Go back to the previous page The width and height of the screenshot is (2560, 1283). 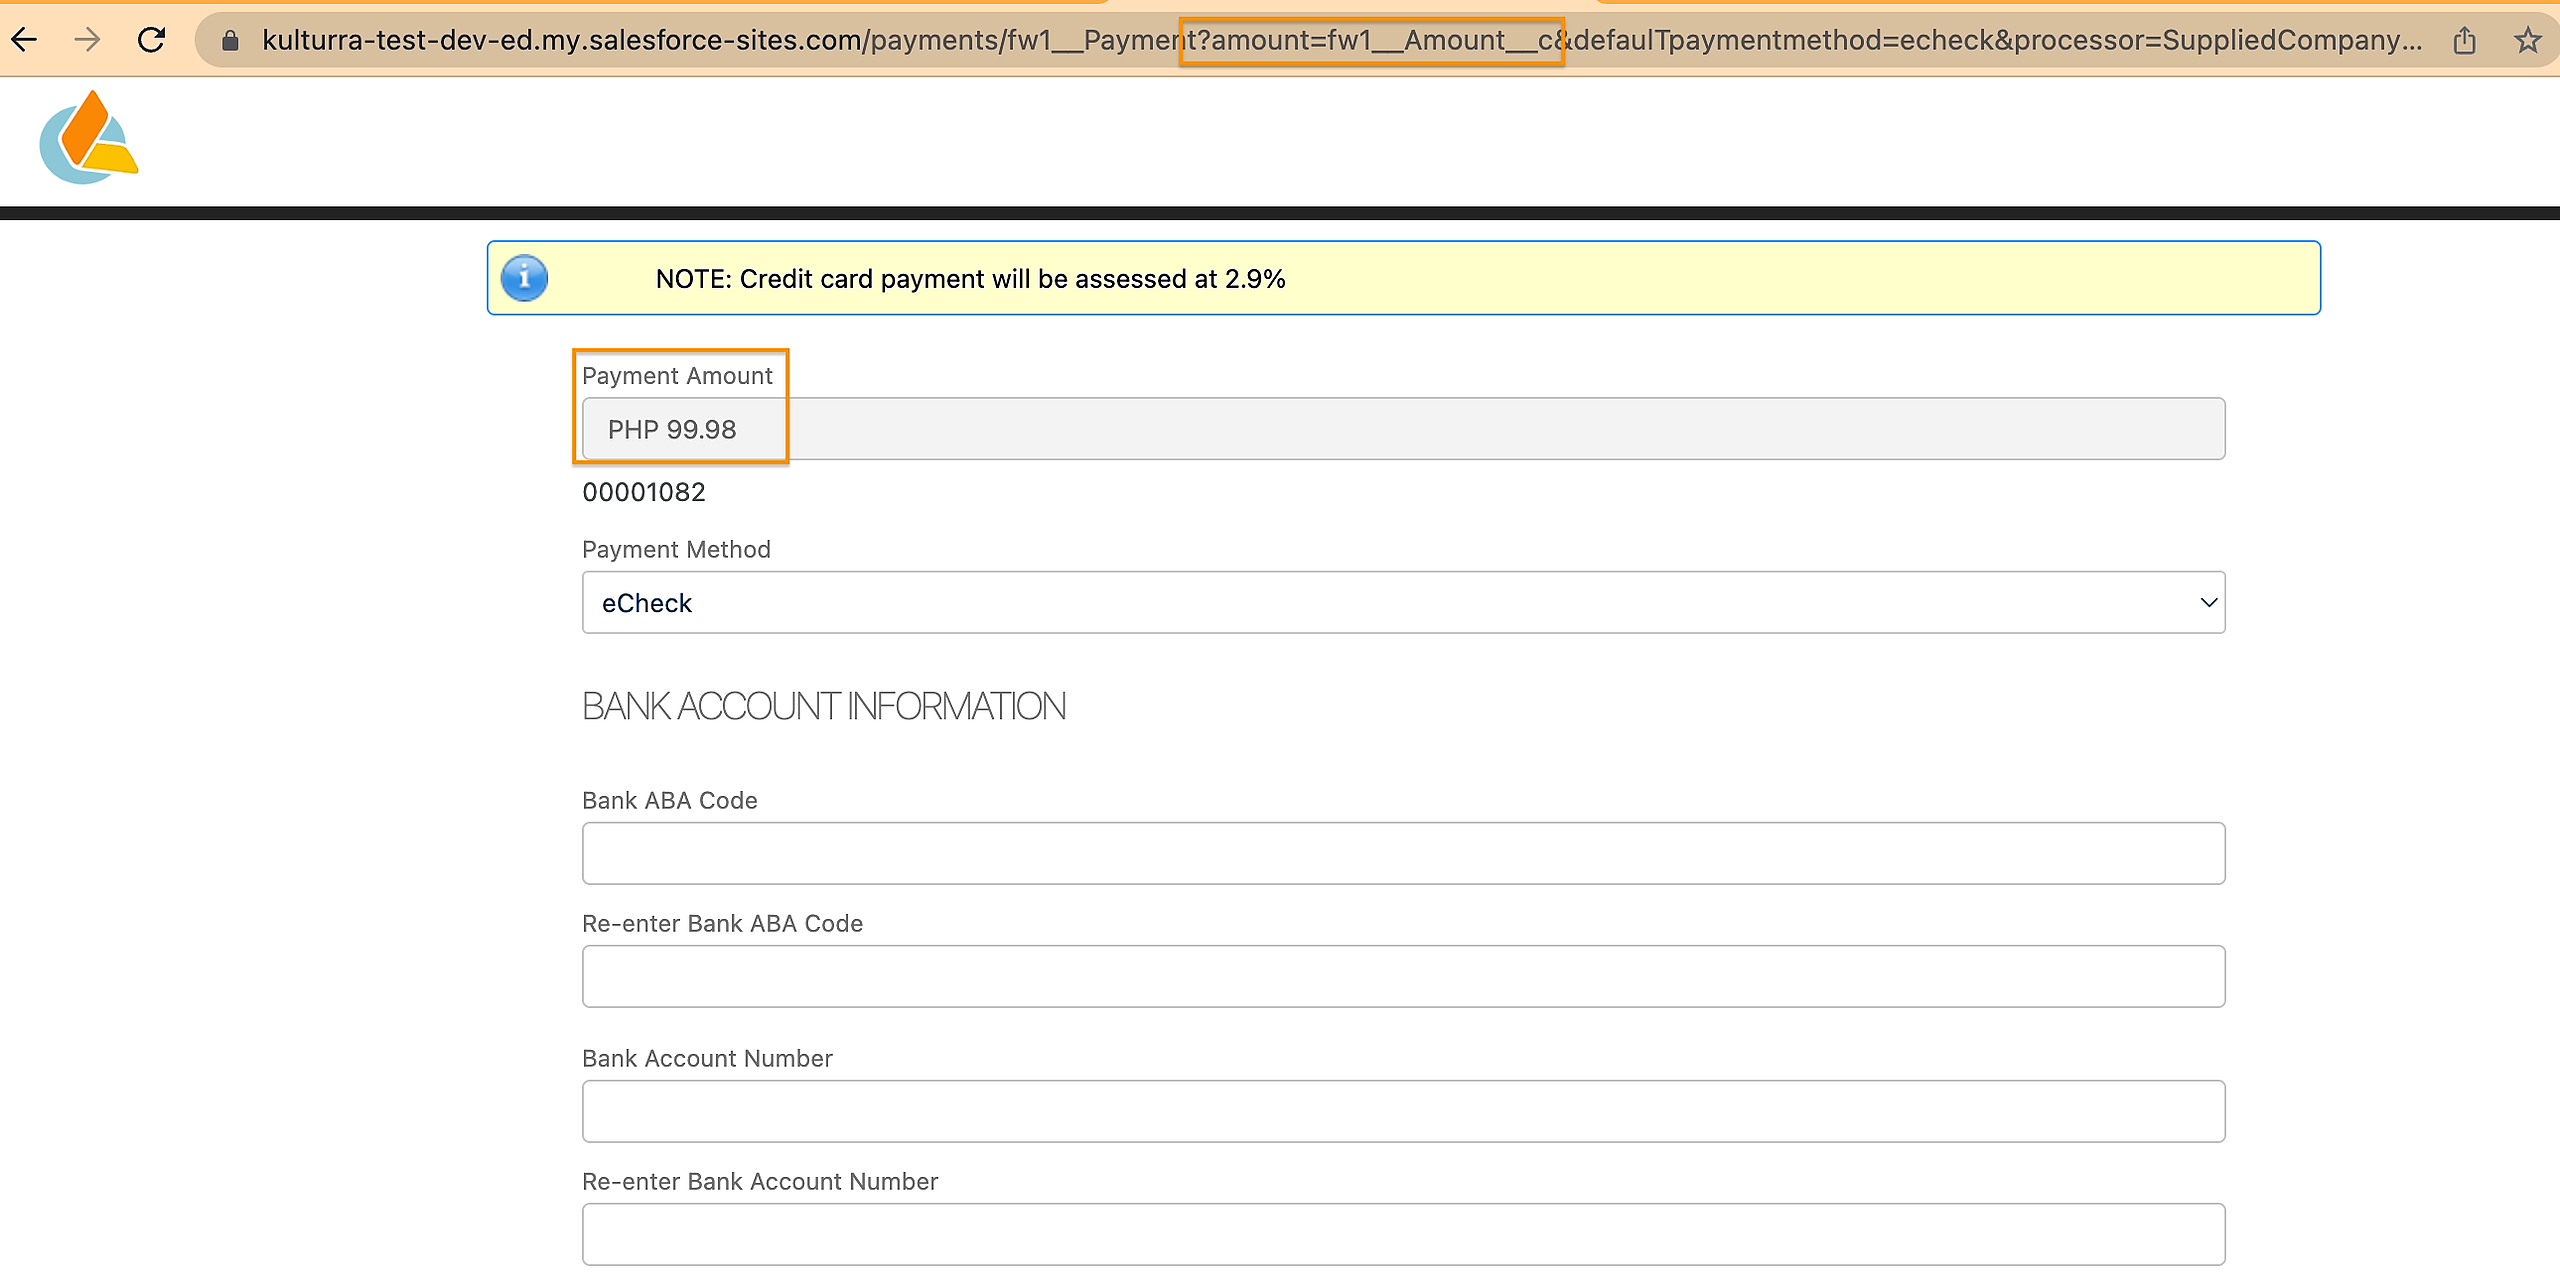pyautogui.click(x=24, y=40)
